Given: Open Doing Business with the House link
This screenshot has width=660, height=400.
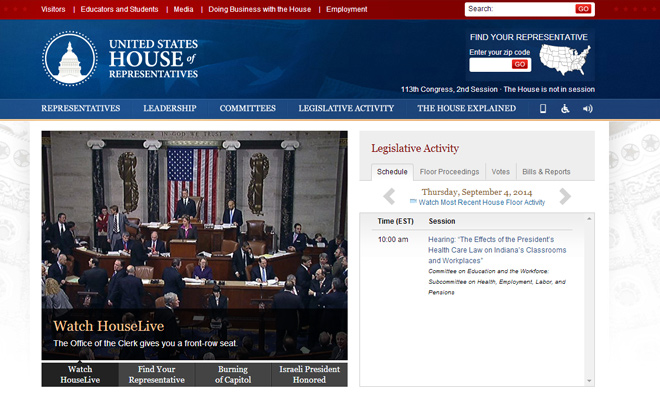Looking at the screenshot, I should point(260,9).
